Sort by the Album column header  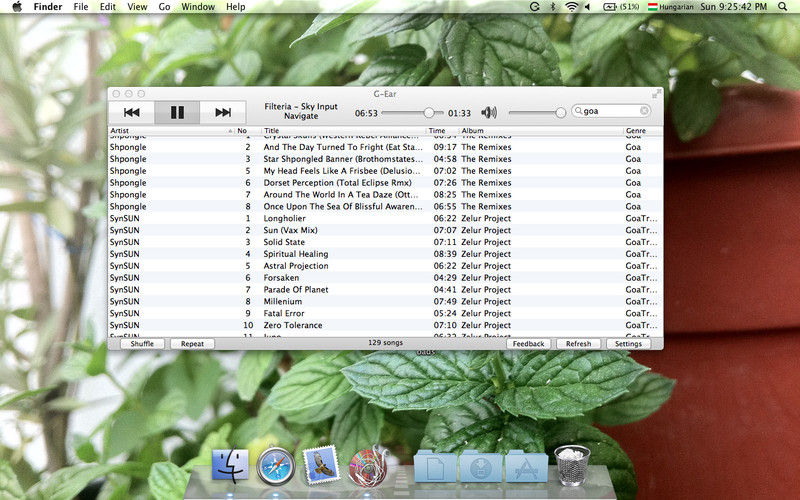coord(541,131)
